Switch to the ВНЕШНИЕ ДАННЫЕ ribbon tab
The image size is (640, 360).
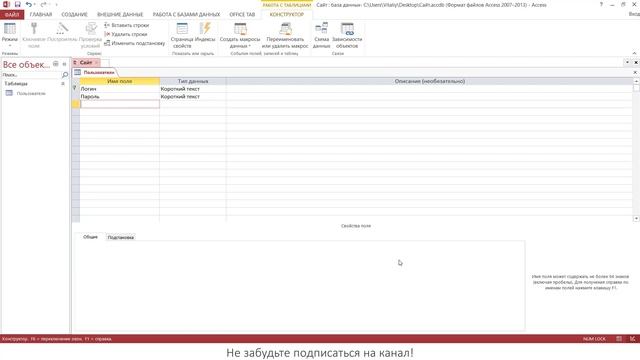tap(120, 14)
